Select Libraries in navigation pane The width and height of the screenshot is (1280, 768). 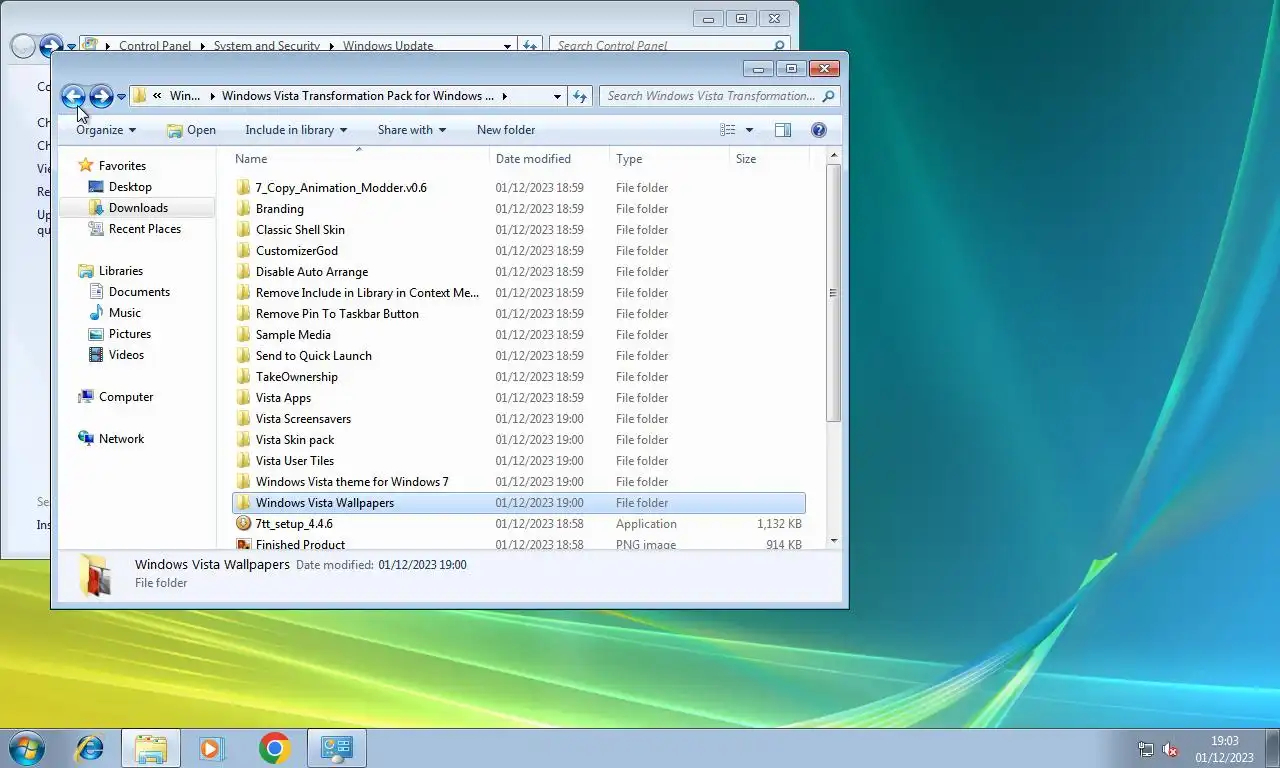(x=120, y=271)
